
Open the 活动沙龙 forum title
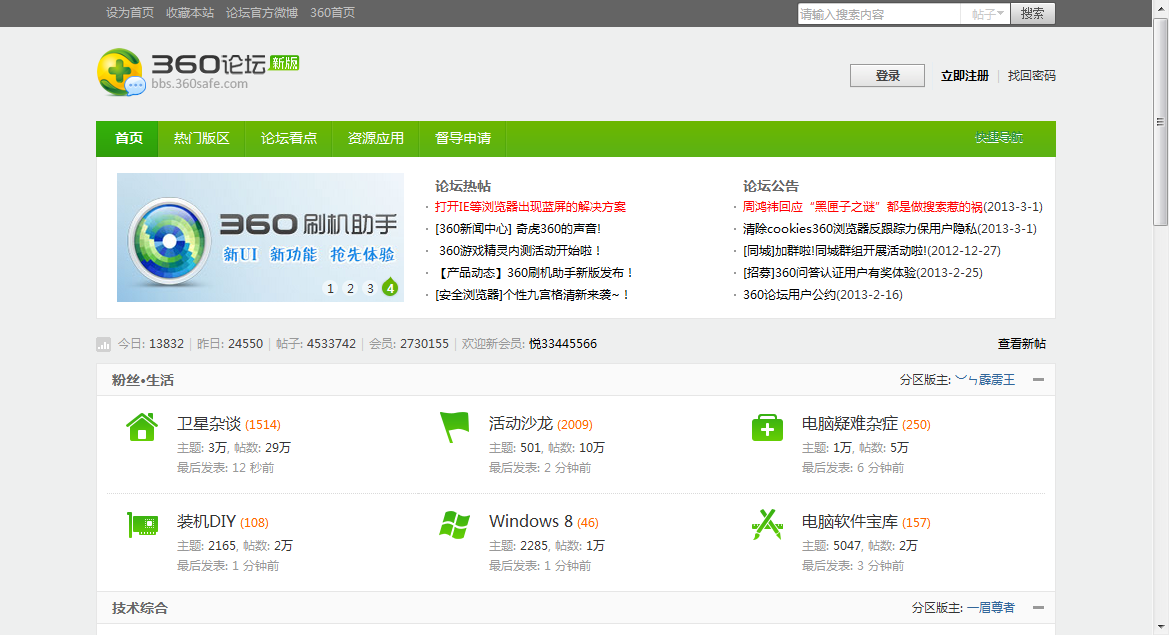[521, 423]
